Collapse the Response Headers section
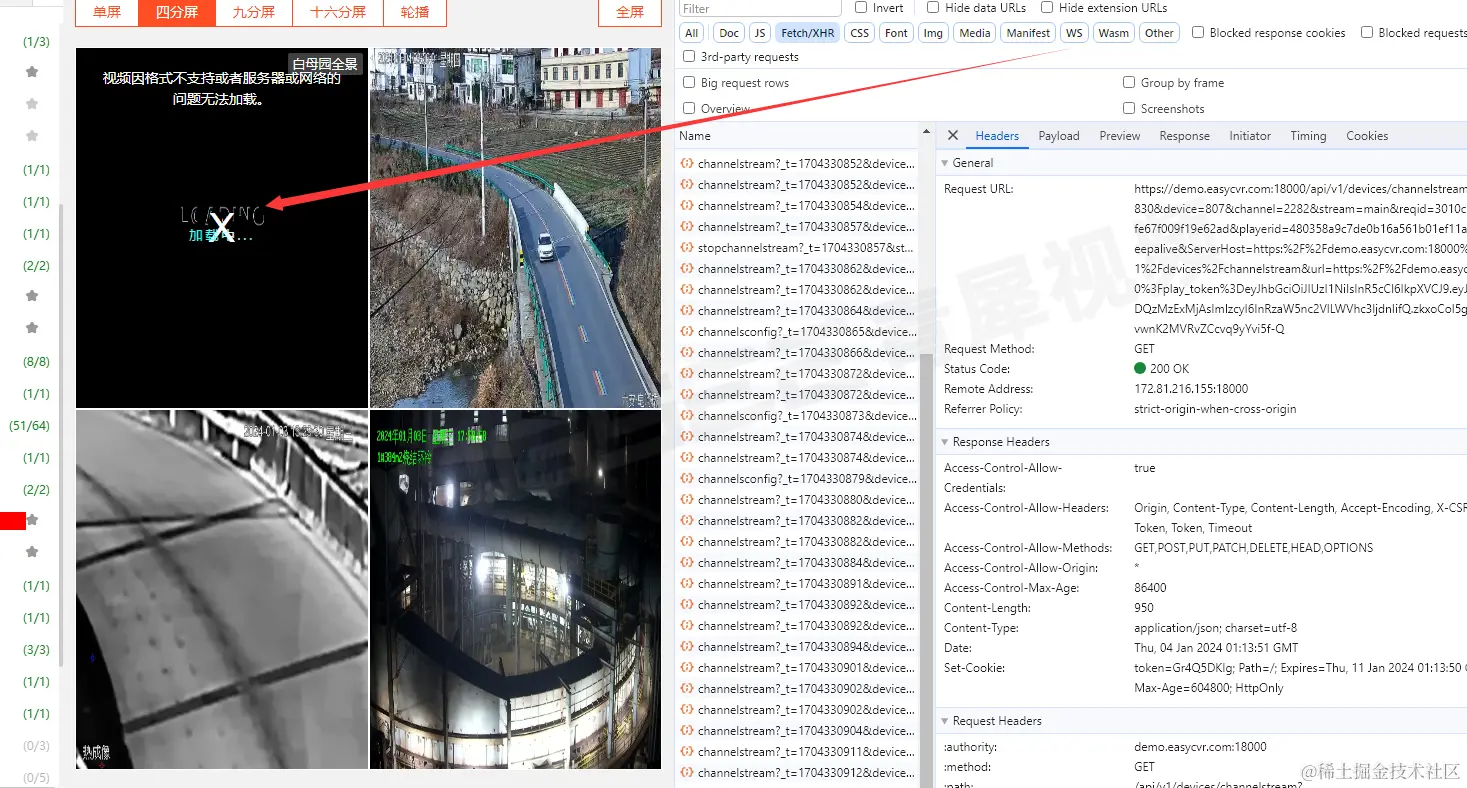Viewport: 1467px width, 788px height. coord(945,442)
